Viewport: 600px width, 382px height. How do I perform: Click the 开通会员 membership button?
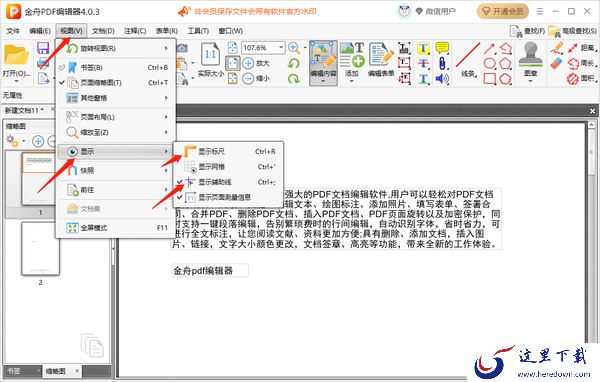(503, 11)
